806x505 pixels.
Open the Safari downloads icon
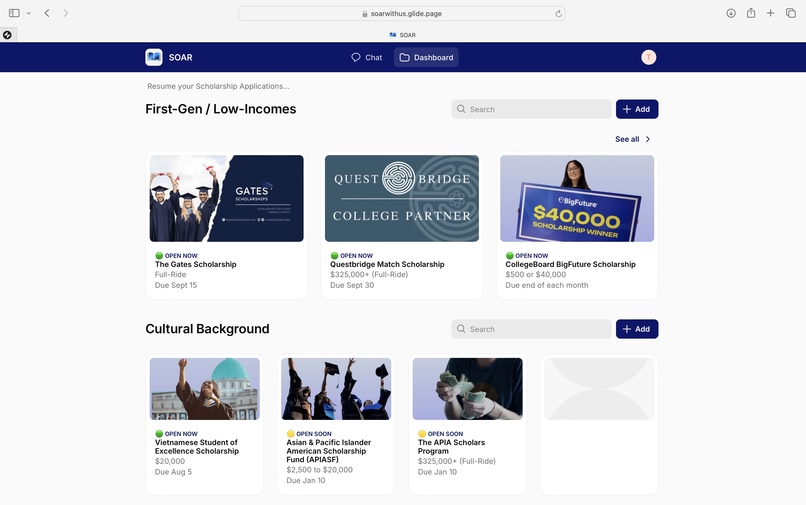pyautogui.click(x=730, y=13)
